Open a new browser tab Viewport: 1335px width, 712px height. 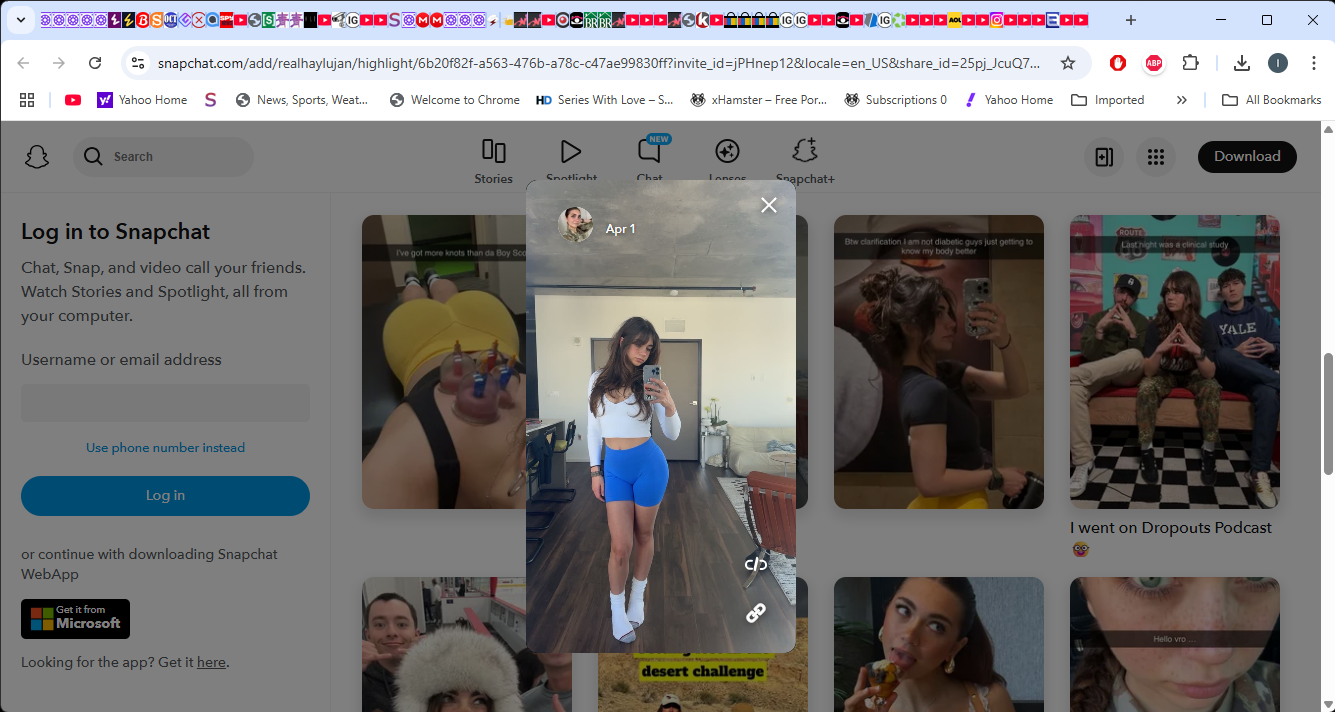[x=1131, y=20]
